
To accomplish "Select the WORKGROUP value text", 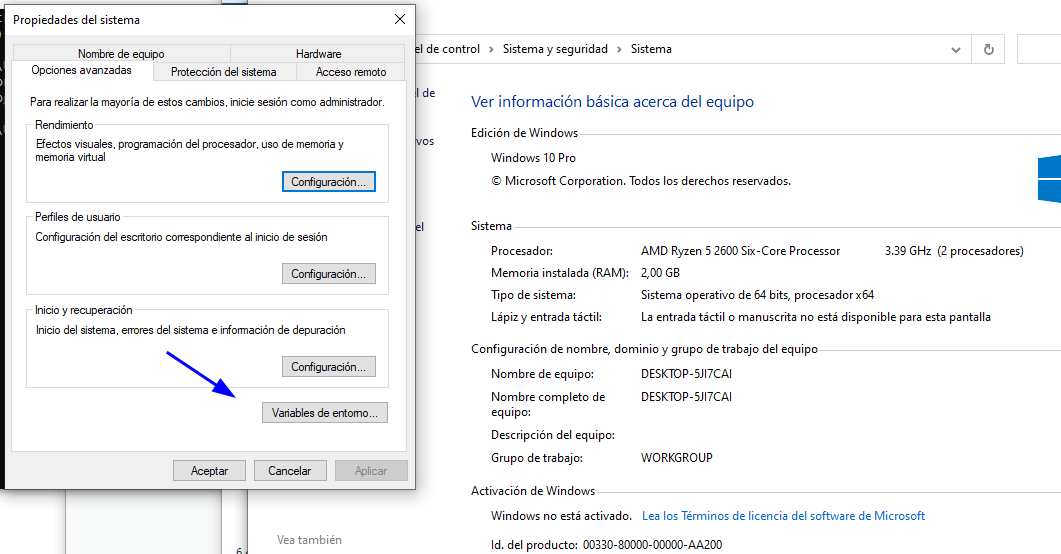I will (x=677, y=458).
